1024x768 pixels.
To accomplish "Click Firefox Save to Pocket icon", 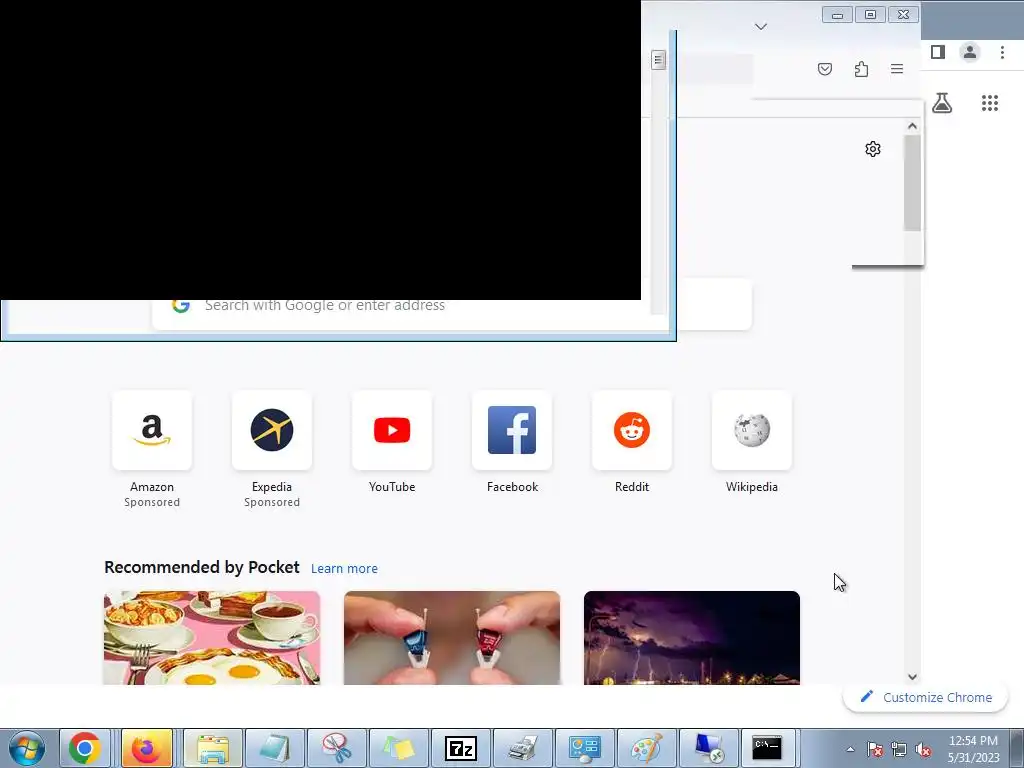I will [825, 69].
